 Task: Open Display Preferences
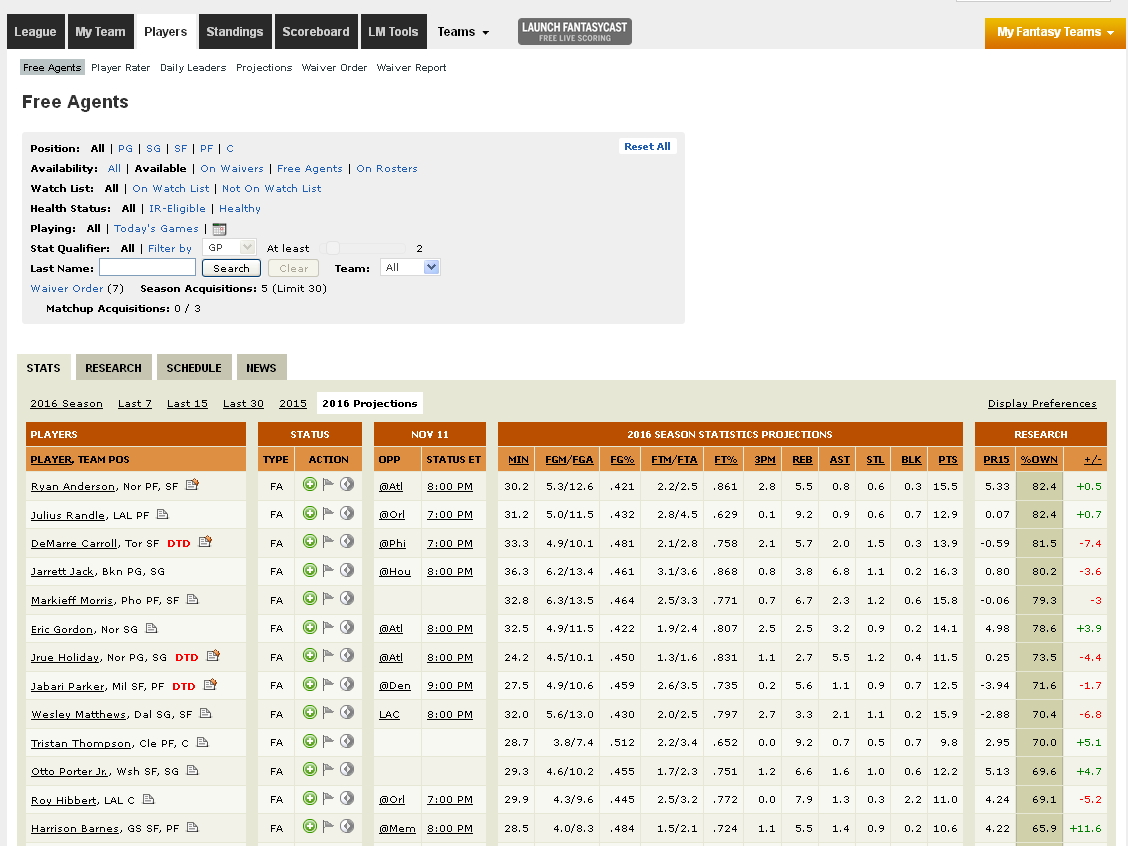coord(1042,404)
